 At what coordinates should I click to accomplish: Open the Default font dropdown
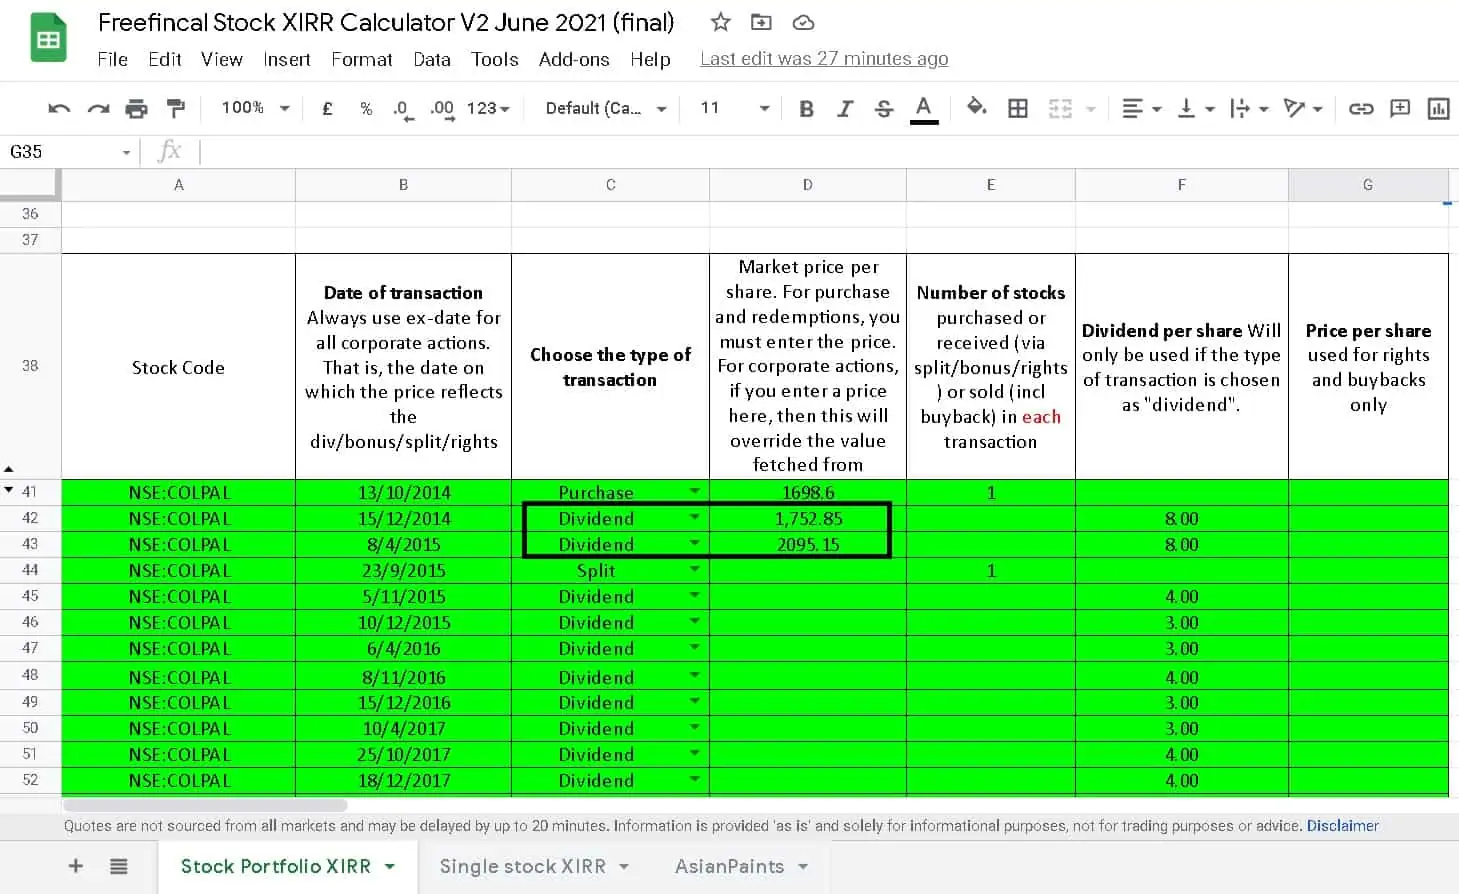click(606, 108)
